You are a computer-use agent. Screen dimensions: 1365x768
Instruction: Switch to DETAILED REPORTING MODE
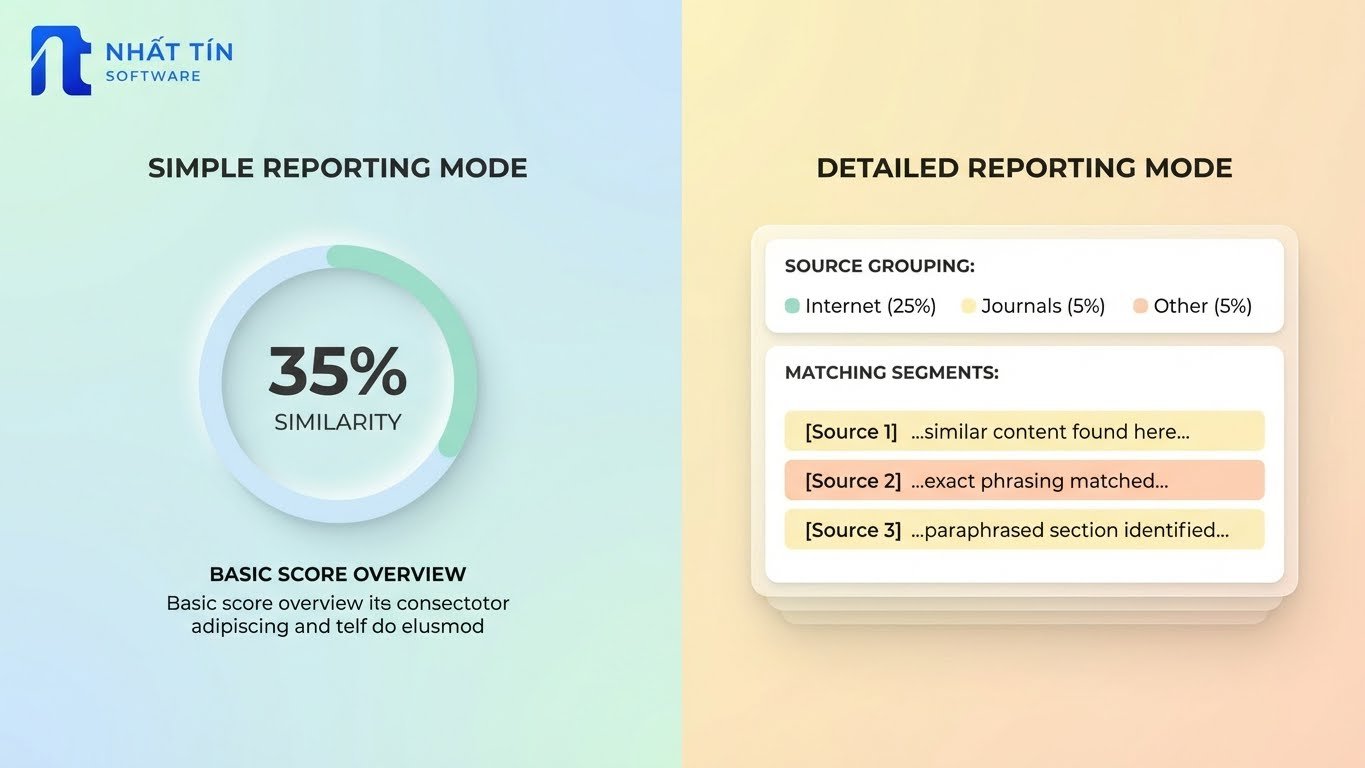pyautogui.click(x=1024, y=167)
